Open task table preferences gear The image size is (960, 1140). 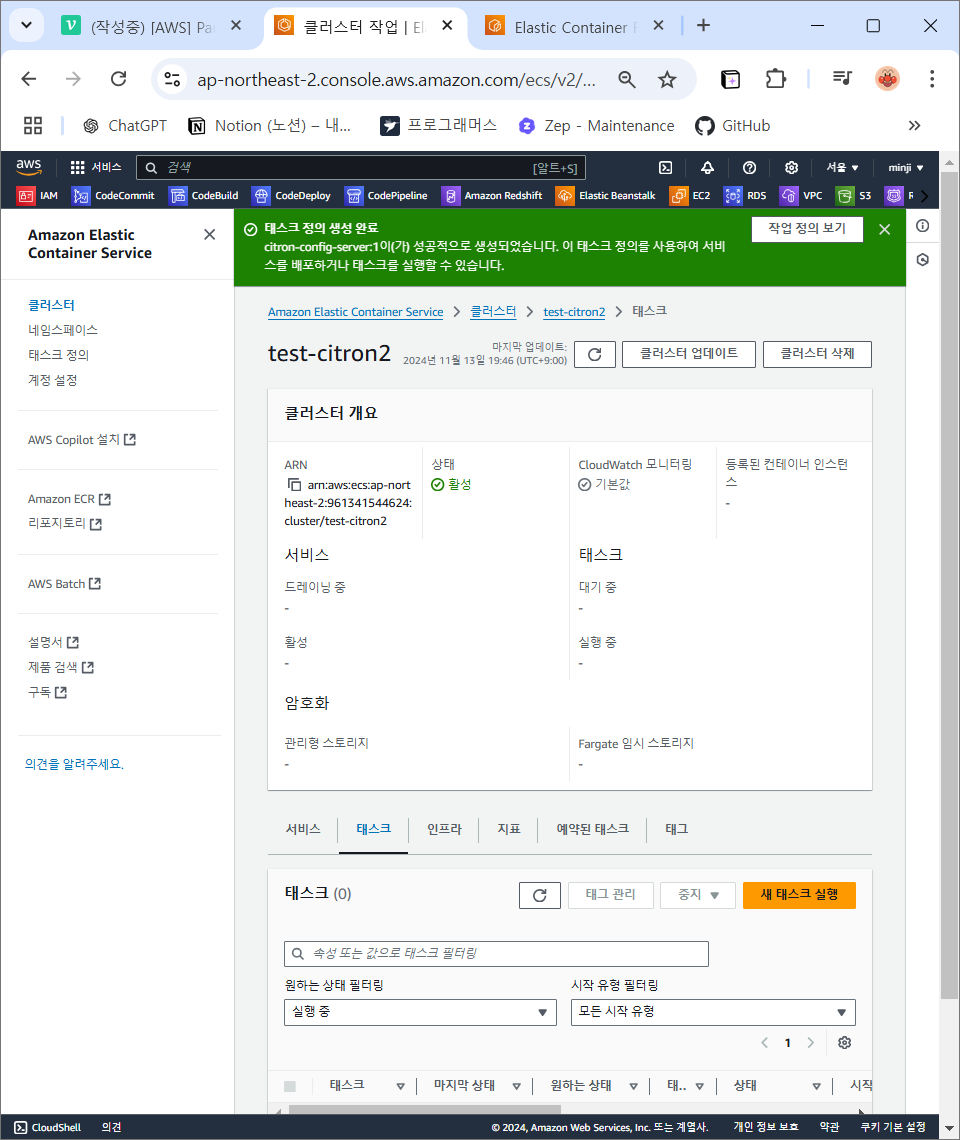click(844, 1043)
